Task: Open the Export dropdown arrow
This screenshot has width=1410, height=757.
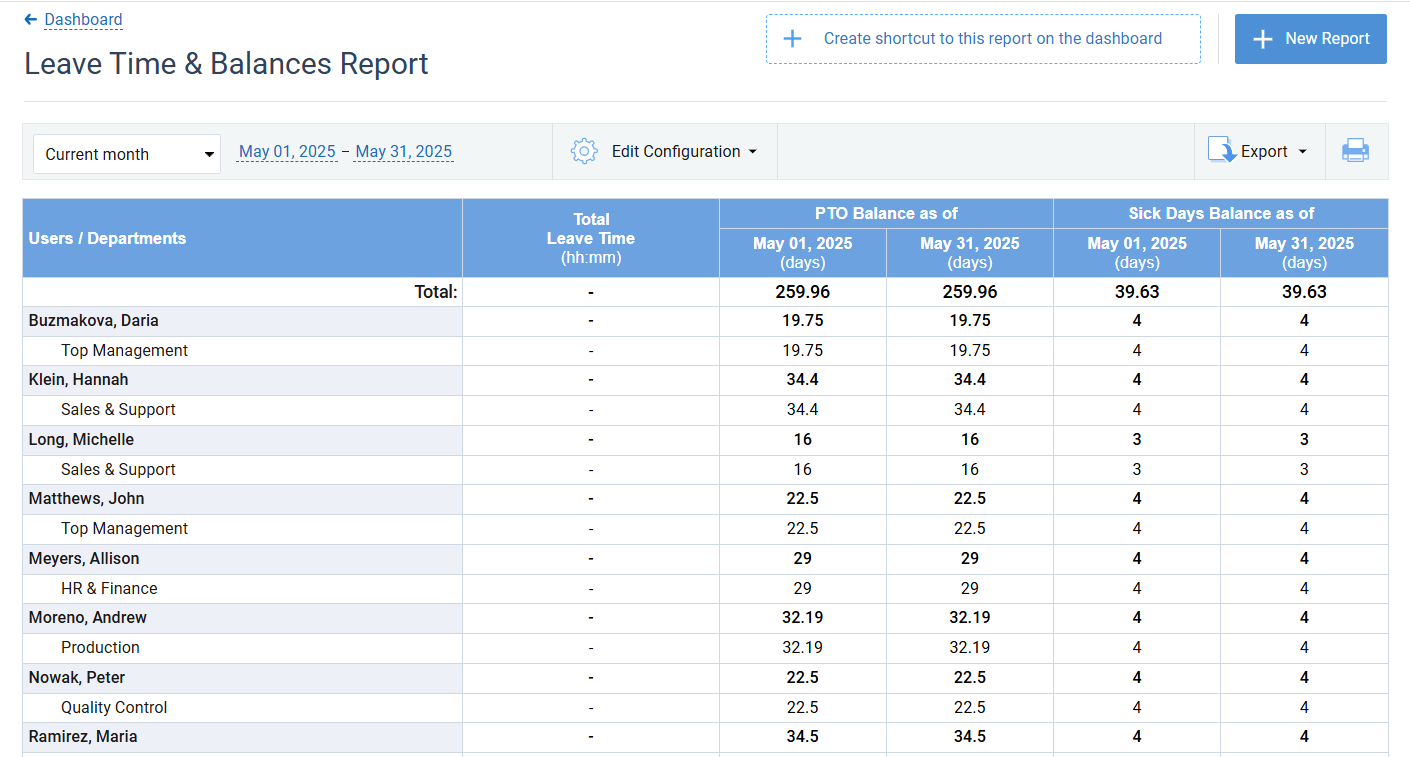Action: click(1302, 152)
